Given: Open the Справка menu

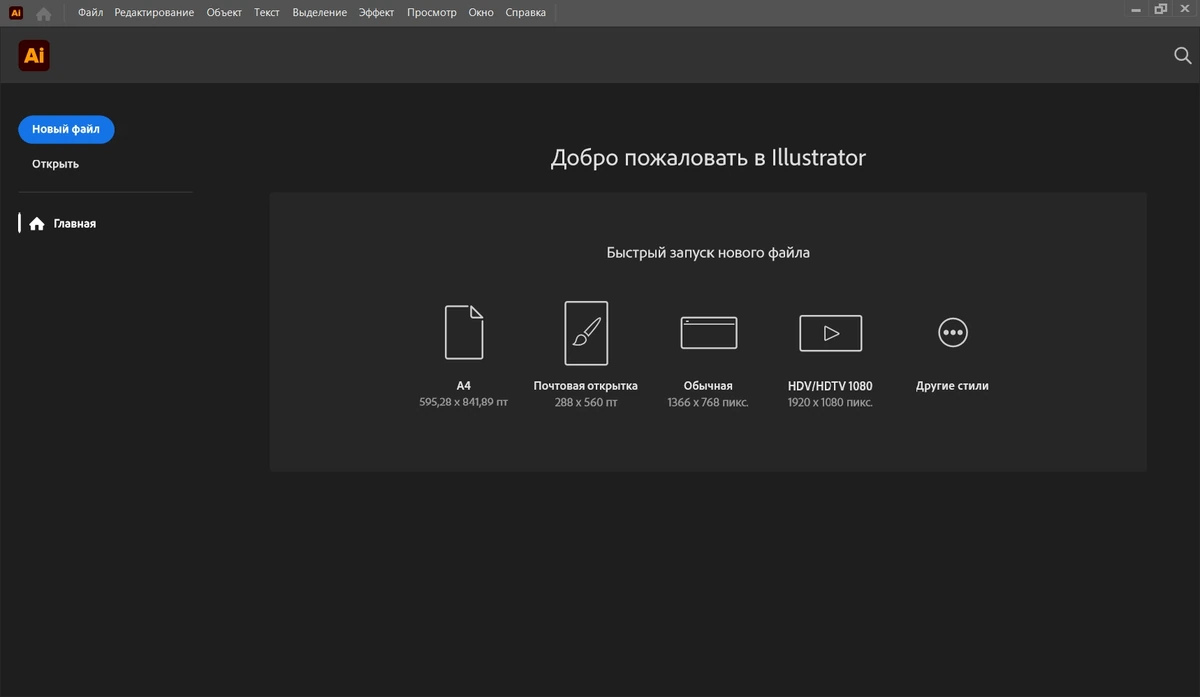Looking at the screenshot, I should pos(526,13).
